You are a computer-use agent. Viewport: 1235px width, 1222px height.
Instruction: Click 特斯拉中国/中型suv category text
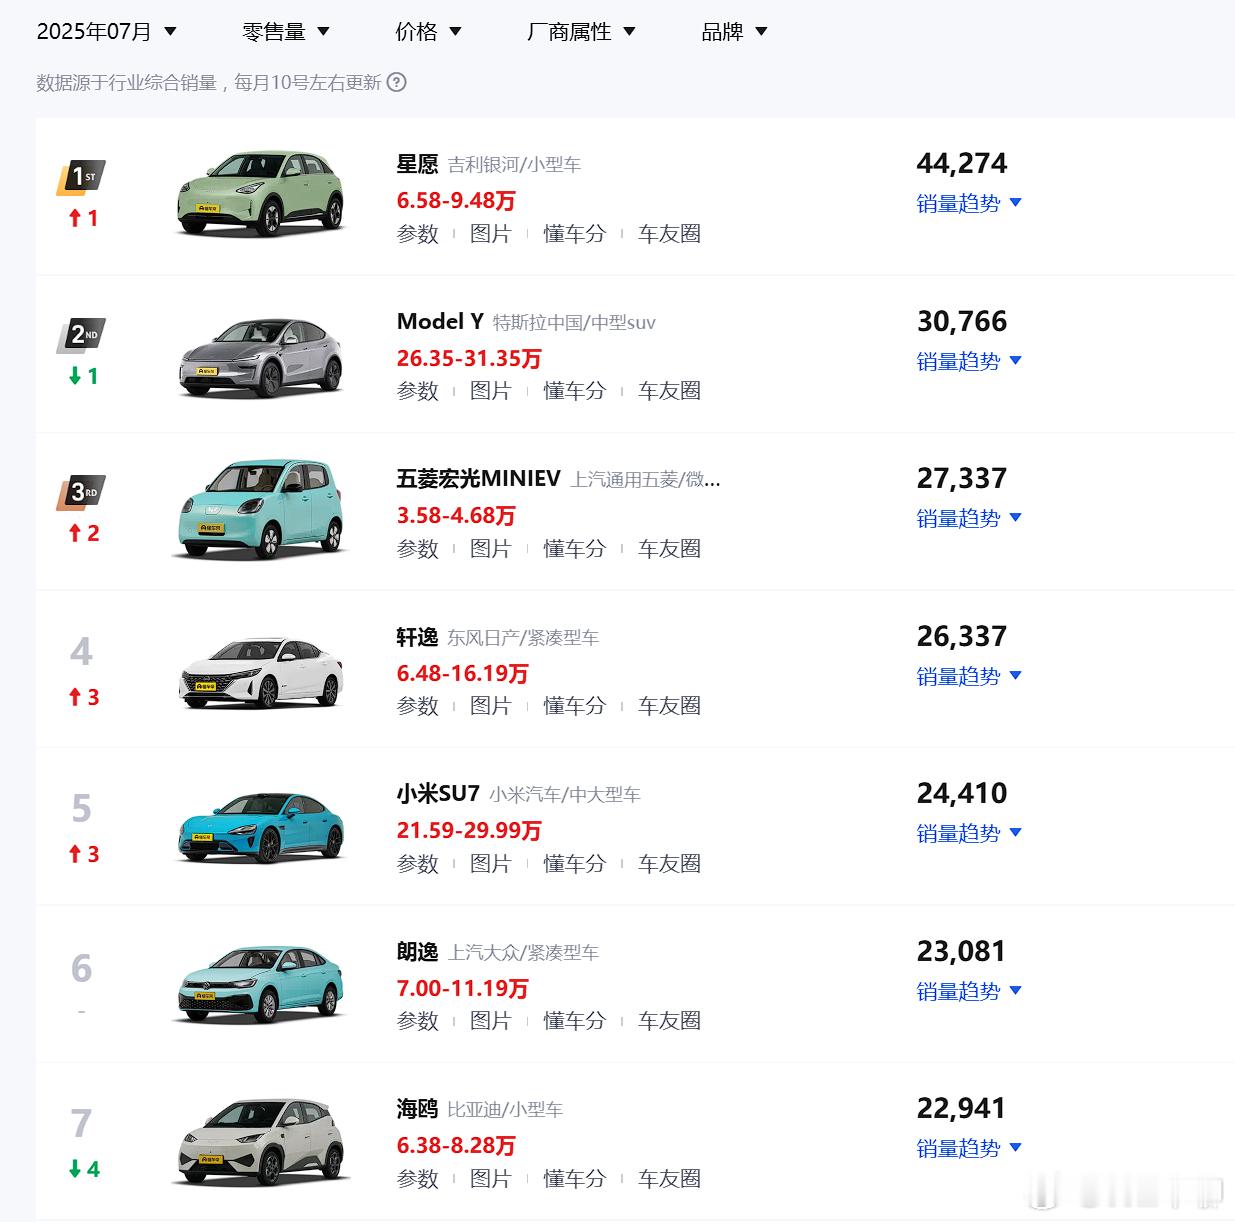(x=574, y=322)
